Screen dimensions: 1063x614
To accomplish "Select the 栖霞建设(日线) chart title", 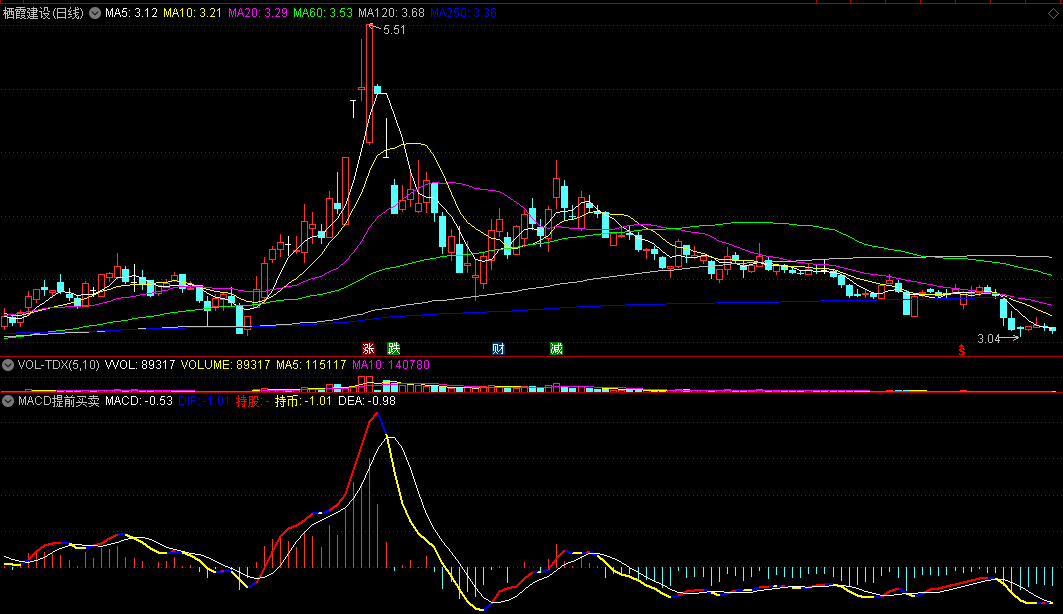I will (43, 13).
